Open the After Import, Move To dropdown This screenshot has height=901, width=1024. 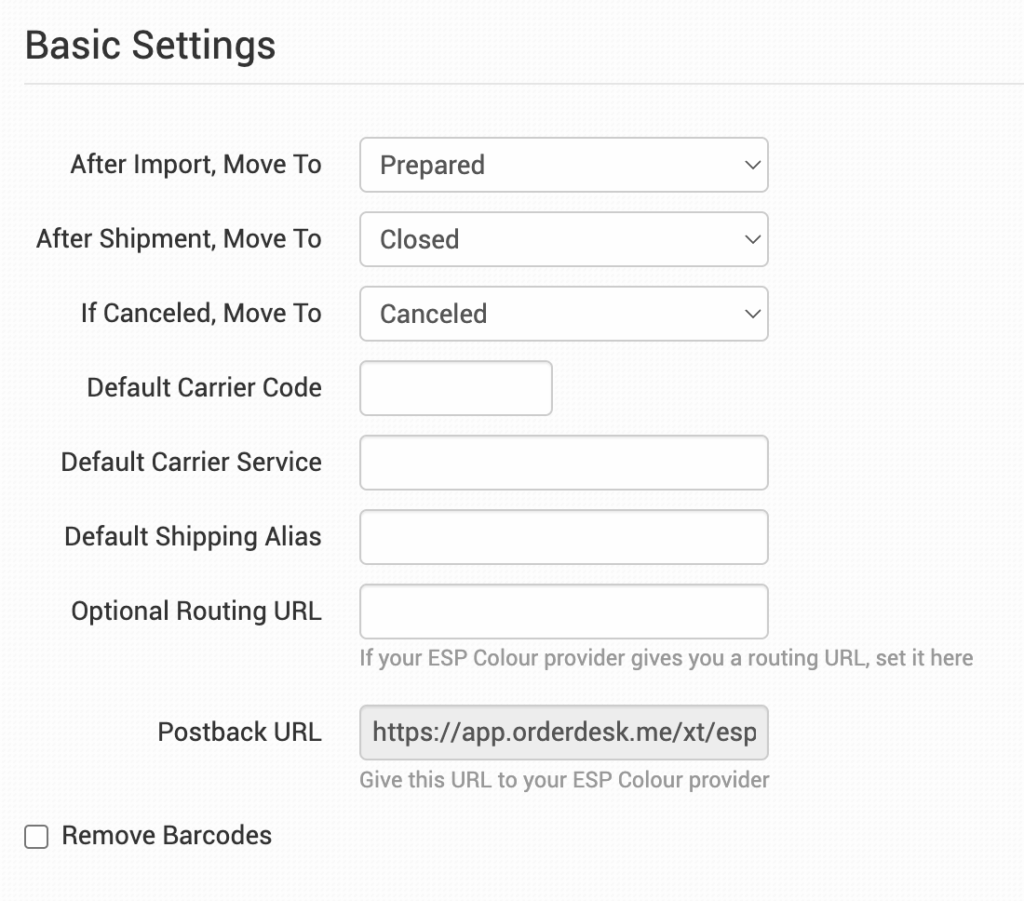coord(563,165)
